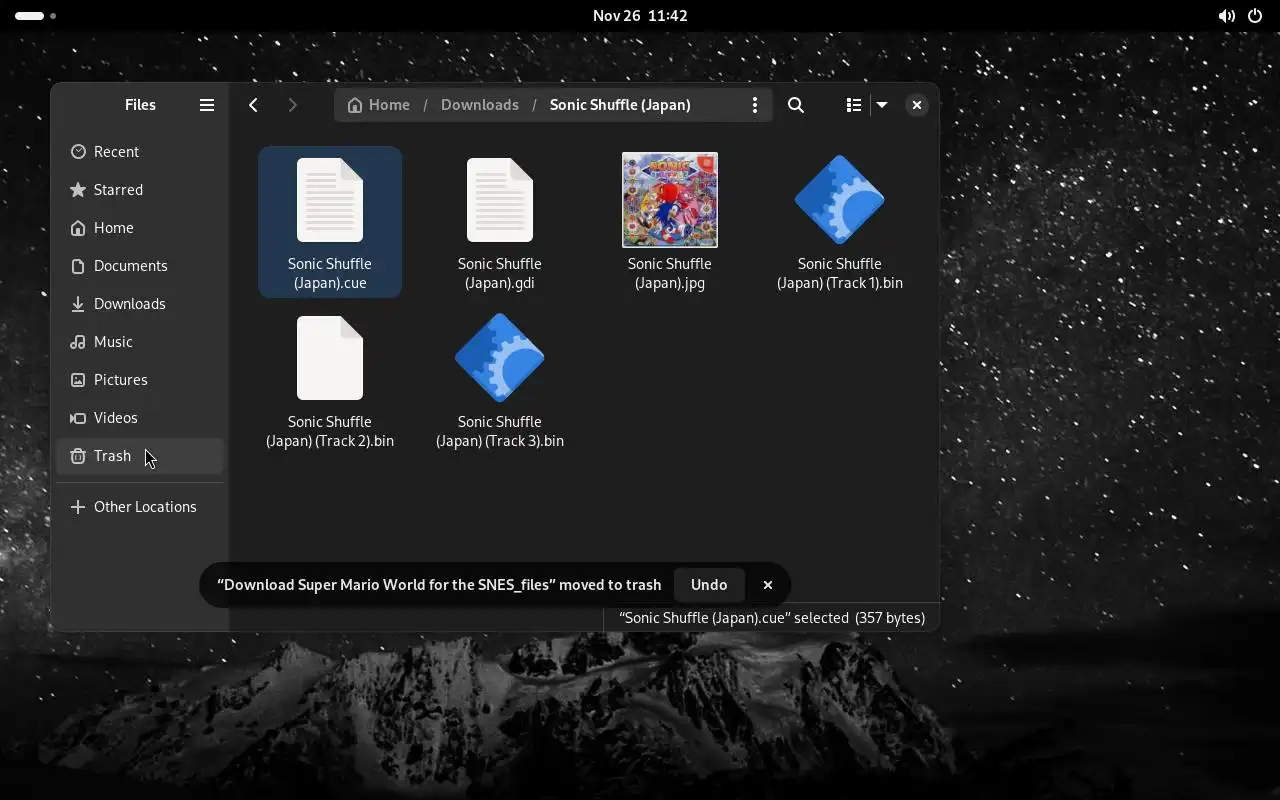Click the volume icon in the top bar
The width and height of the screenshot is (1280, 800).
point(1226,16)
